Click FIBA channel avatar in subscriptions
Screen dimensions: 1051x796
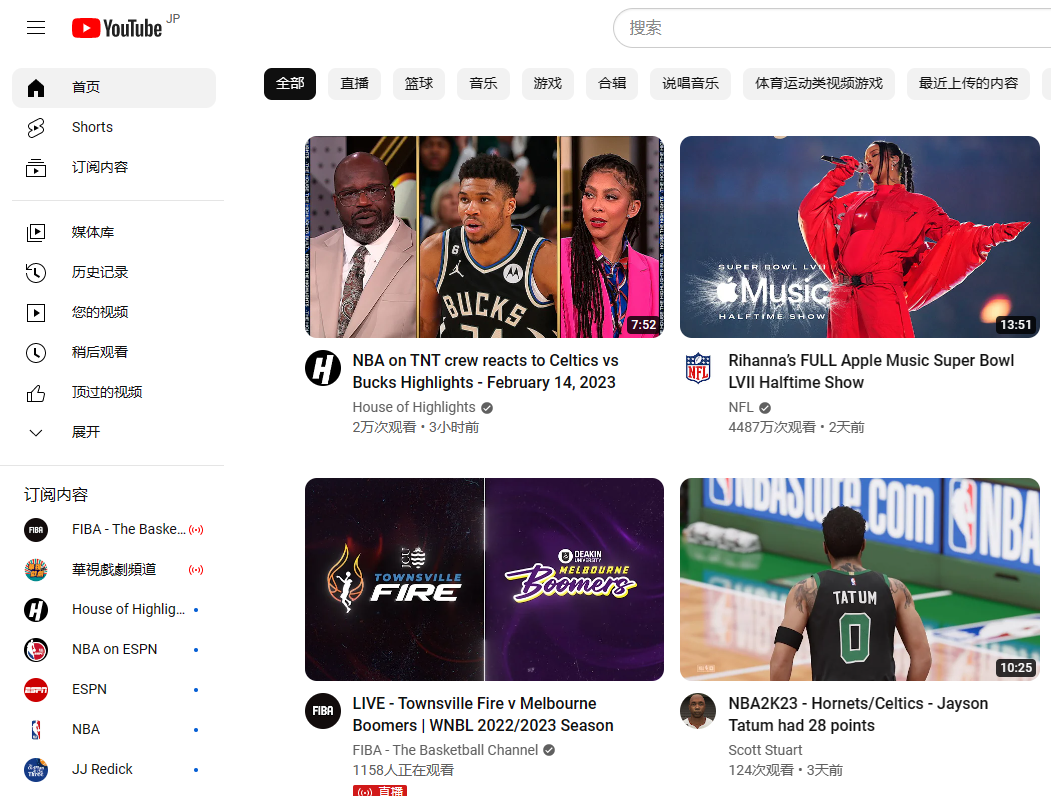(36, 529)
